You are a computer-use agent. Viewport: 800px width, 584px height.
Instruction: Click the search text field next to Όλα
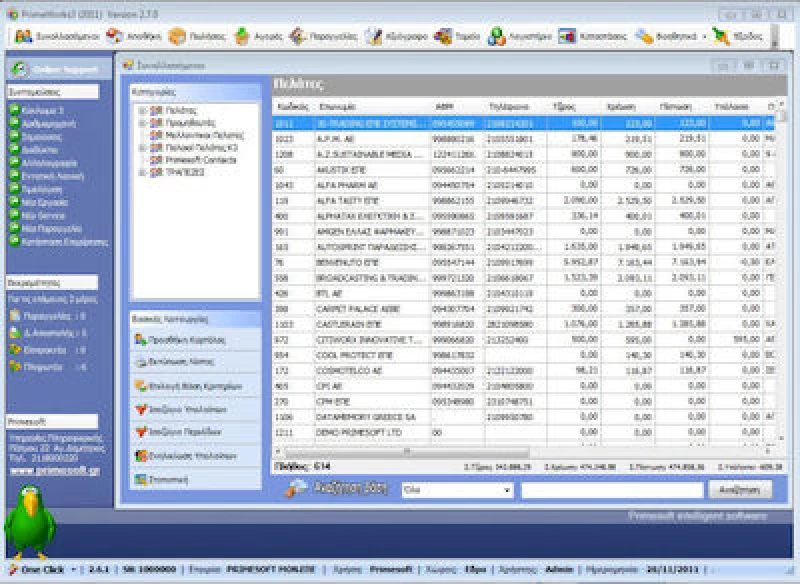point(612,490)
